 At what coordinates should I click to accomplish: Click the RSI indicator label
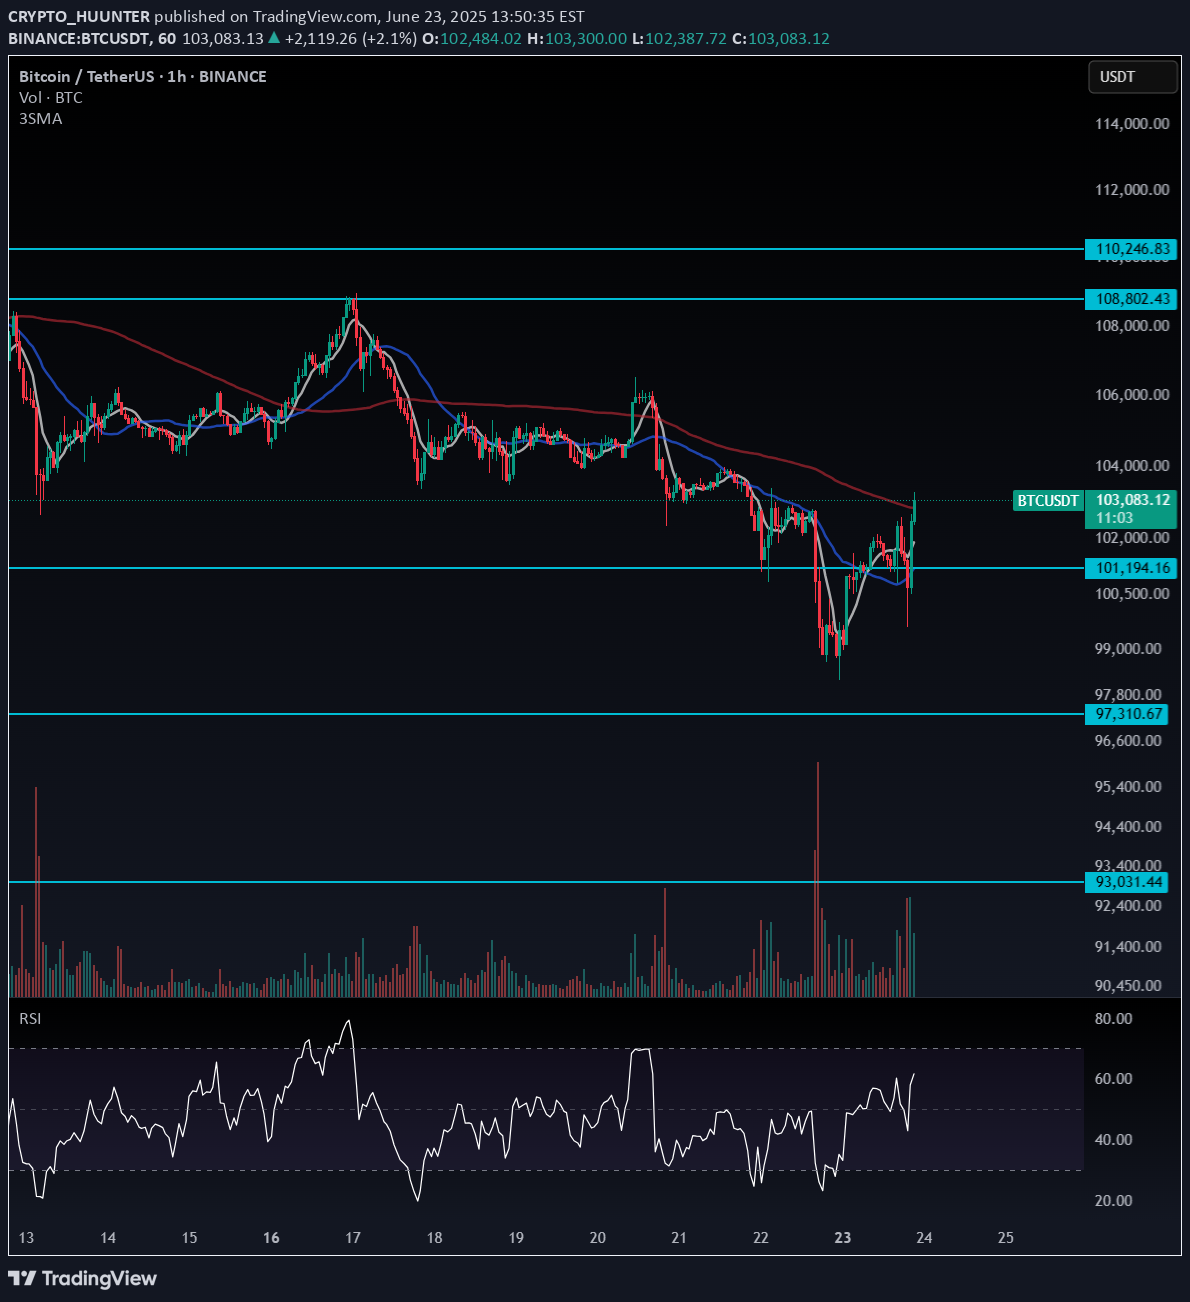point(31,1018)
